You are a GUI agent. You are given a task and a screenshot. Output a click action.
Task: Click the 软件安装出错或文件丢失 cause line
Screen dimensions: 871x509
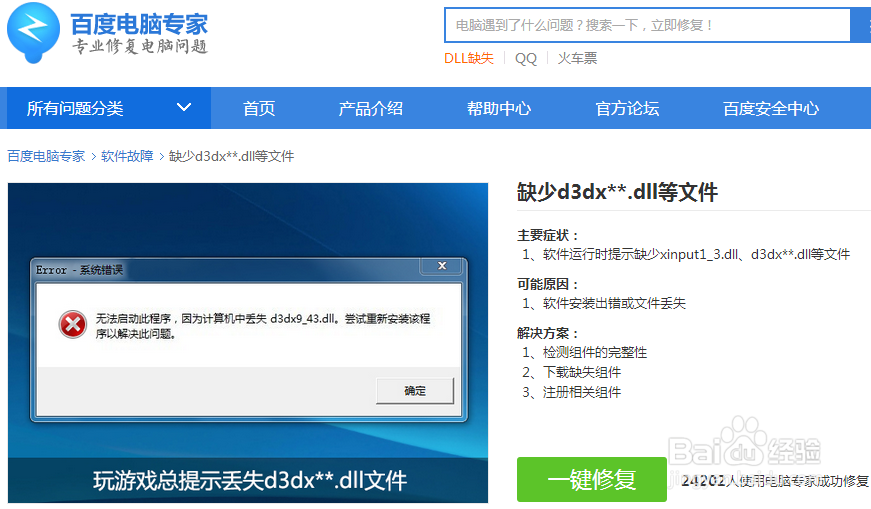click(x=604, y=303)
